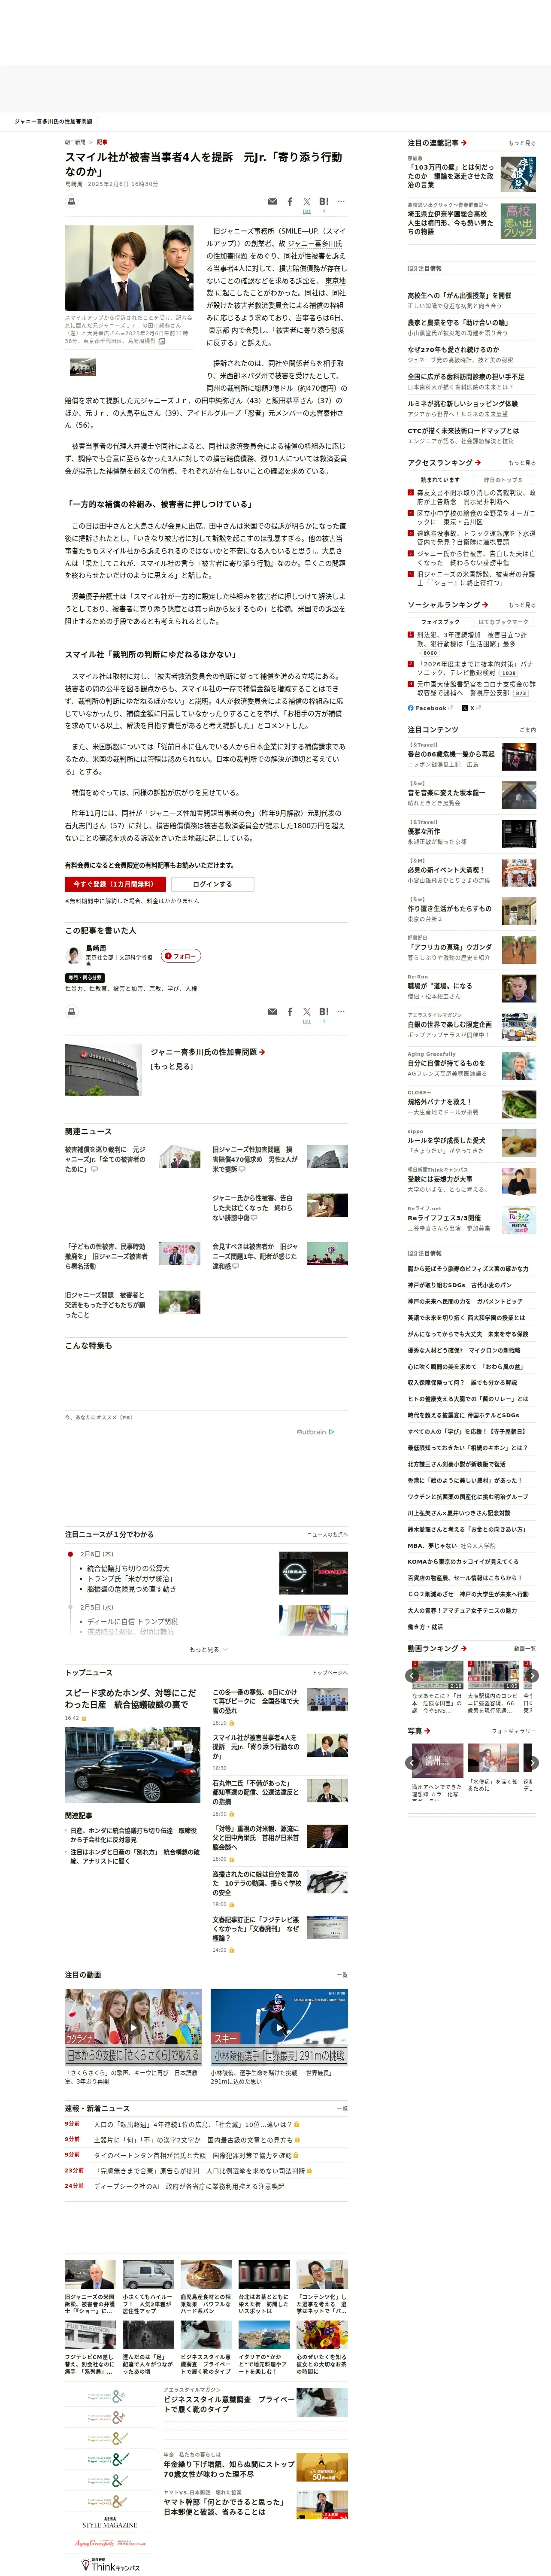Open ranking item 森友文書不開示取り消しの高裁判決
Image resolution: width=551 pixels, height=2576 pixels.
(x=476, y=497)
